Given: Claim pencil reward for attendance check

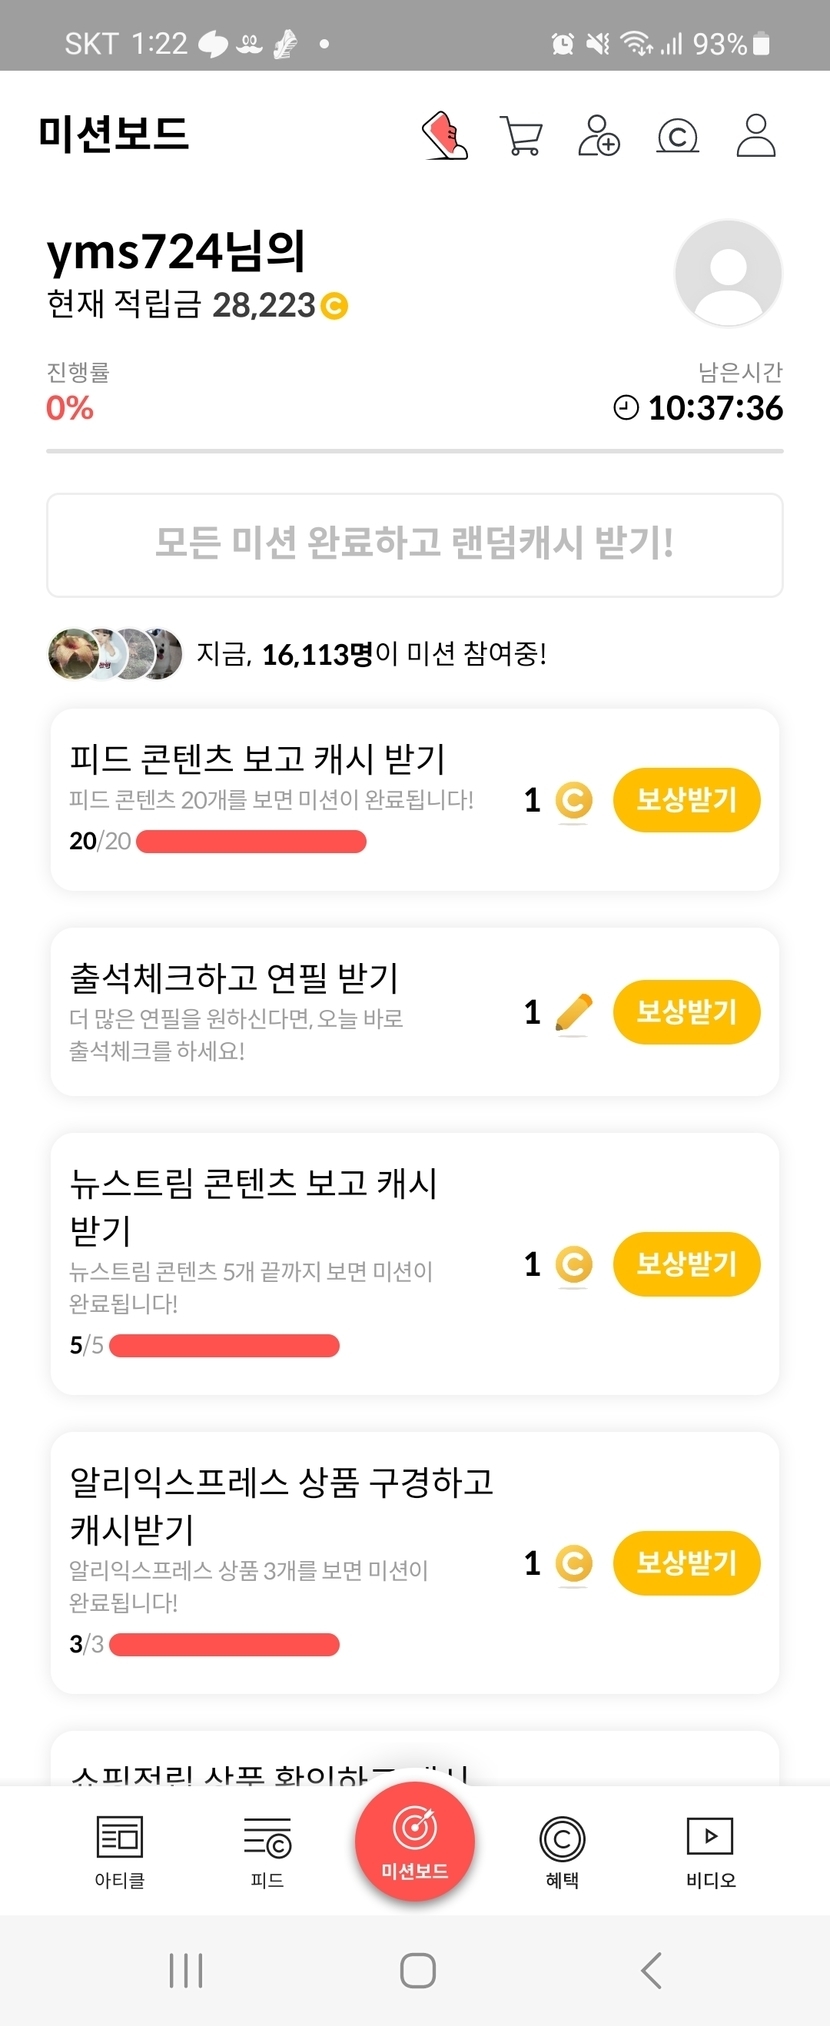Looking at the screenshot, I should (686, 1012).
